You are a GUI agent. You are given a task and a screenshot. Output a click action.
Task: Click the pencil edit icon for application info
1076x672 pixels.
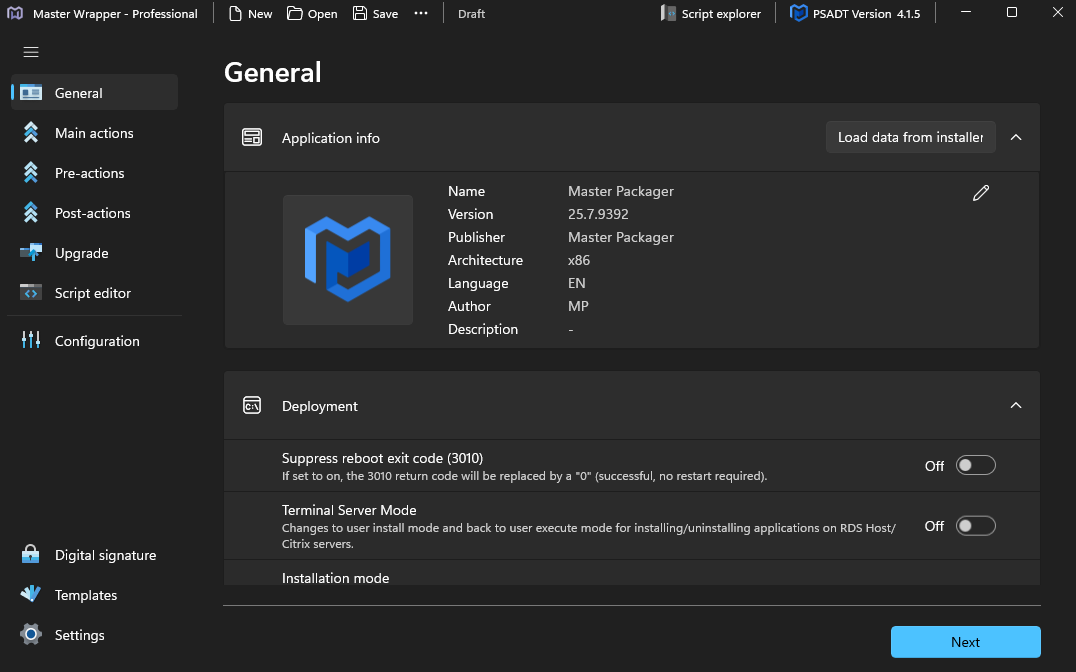tap(980, 193)
